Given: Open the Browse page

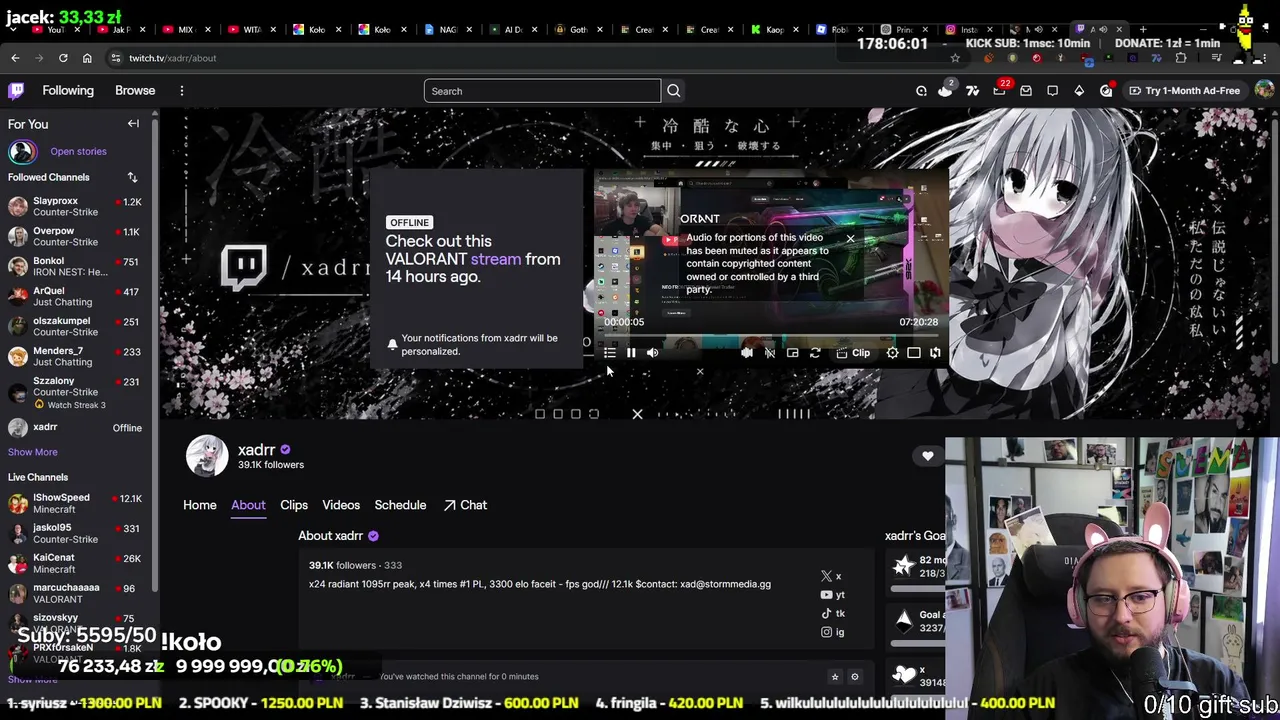Looking at the screenshot, I should click(x=135, y=91).
